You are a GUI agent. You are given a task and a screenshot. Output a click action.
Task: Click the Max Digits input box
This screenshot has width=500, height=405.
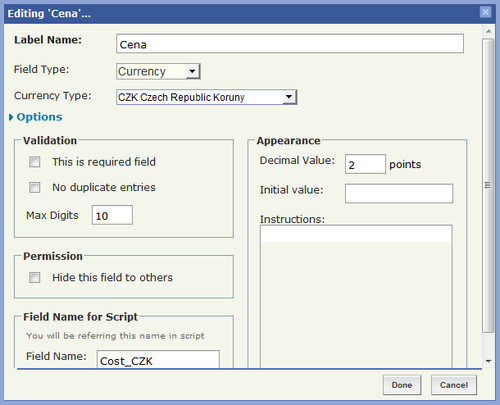click(112, 215)
